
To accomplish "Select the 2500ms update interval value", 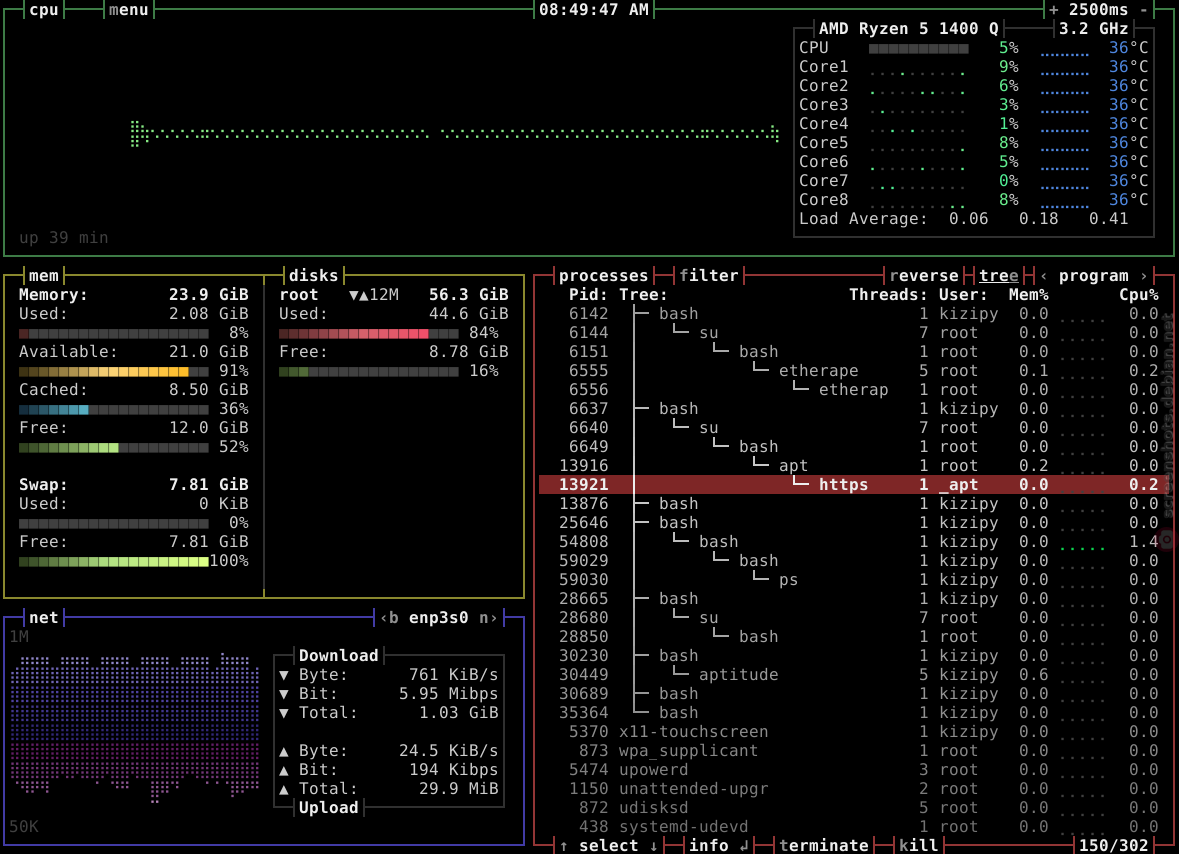I will 1099,10.
